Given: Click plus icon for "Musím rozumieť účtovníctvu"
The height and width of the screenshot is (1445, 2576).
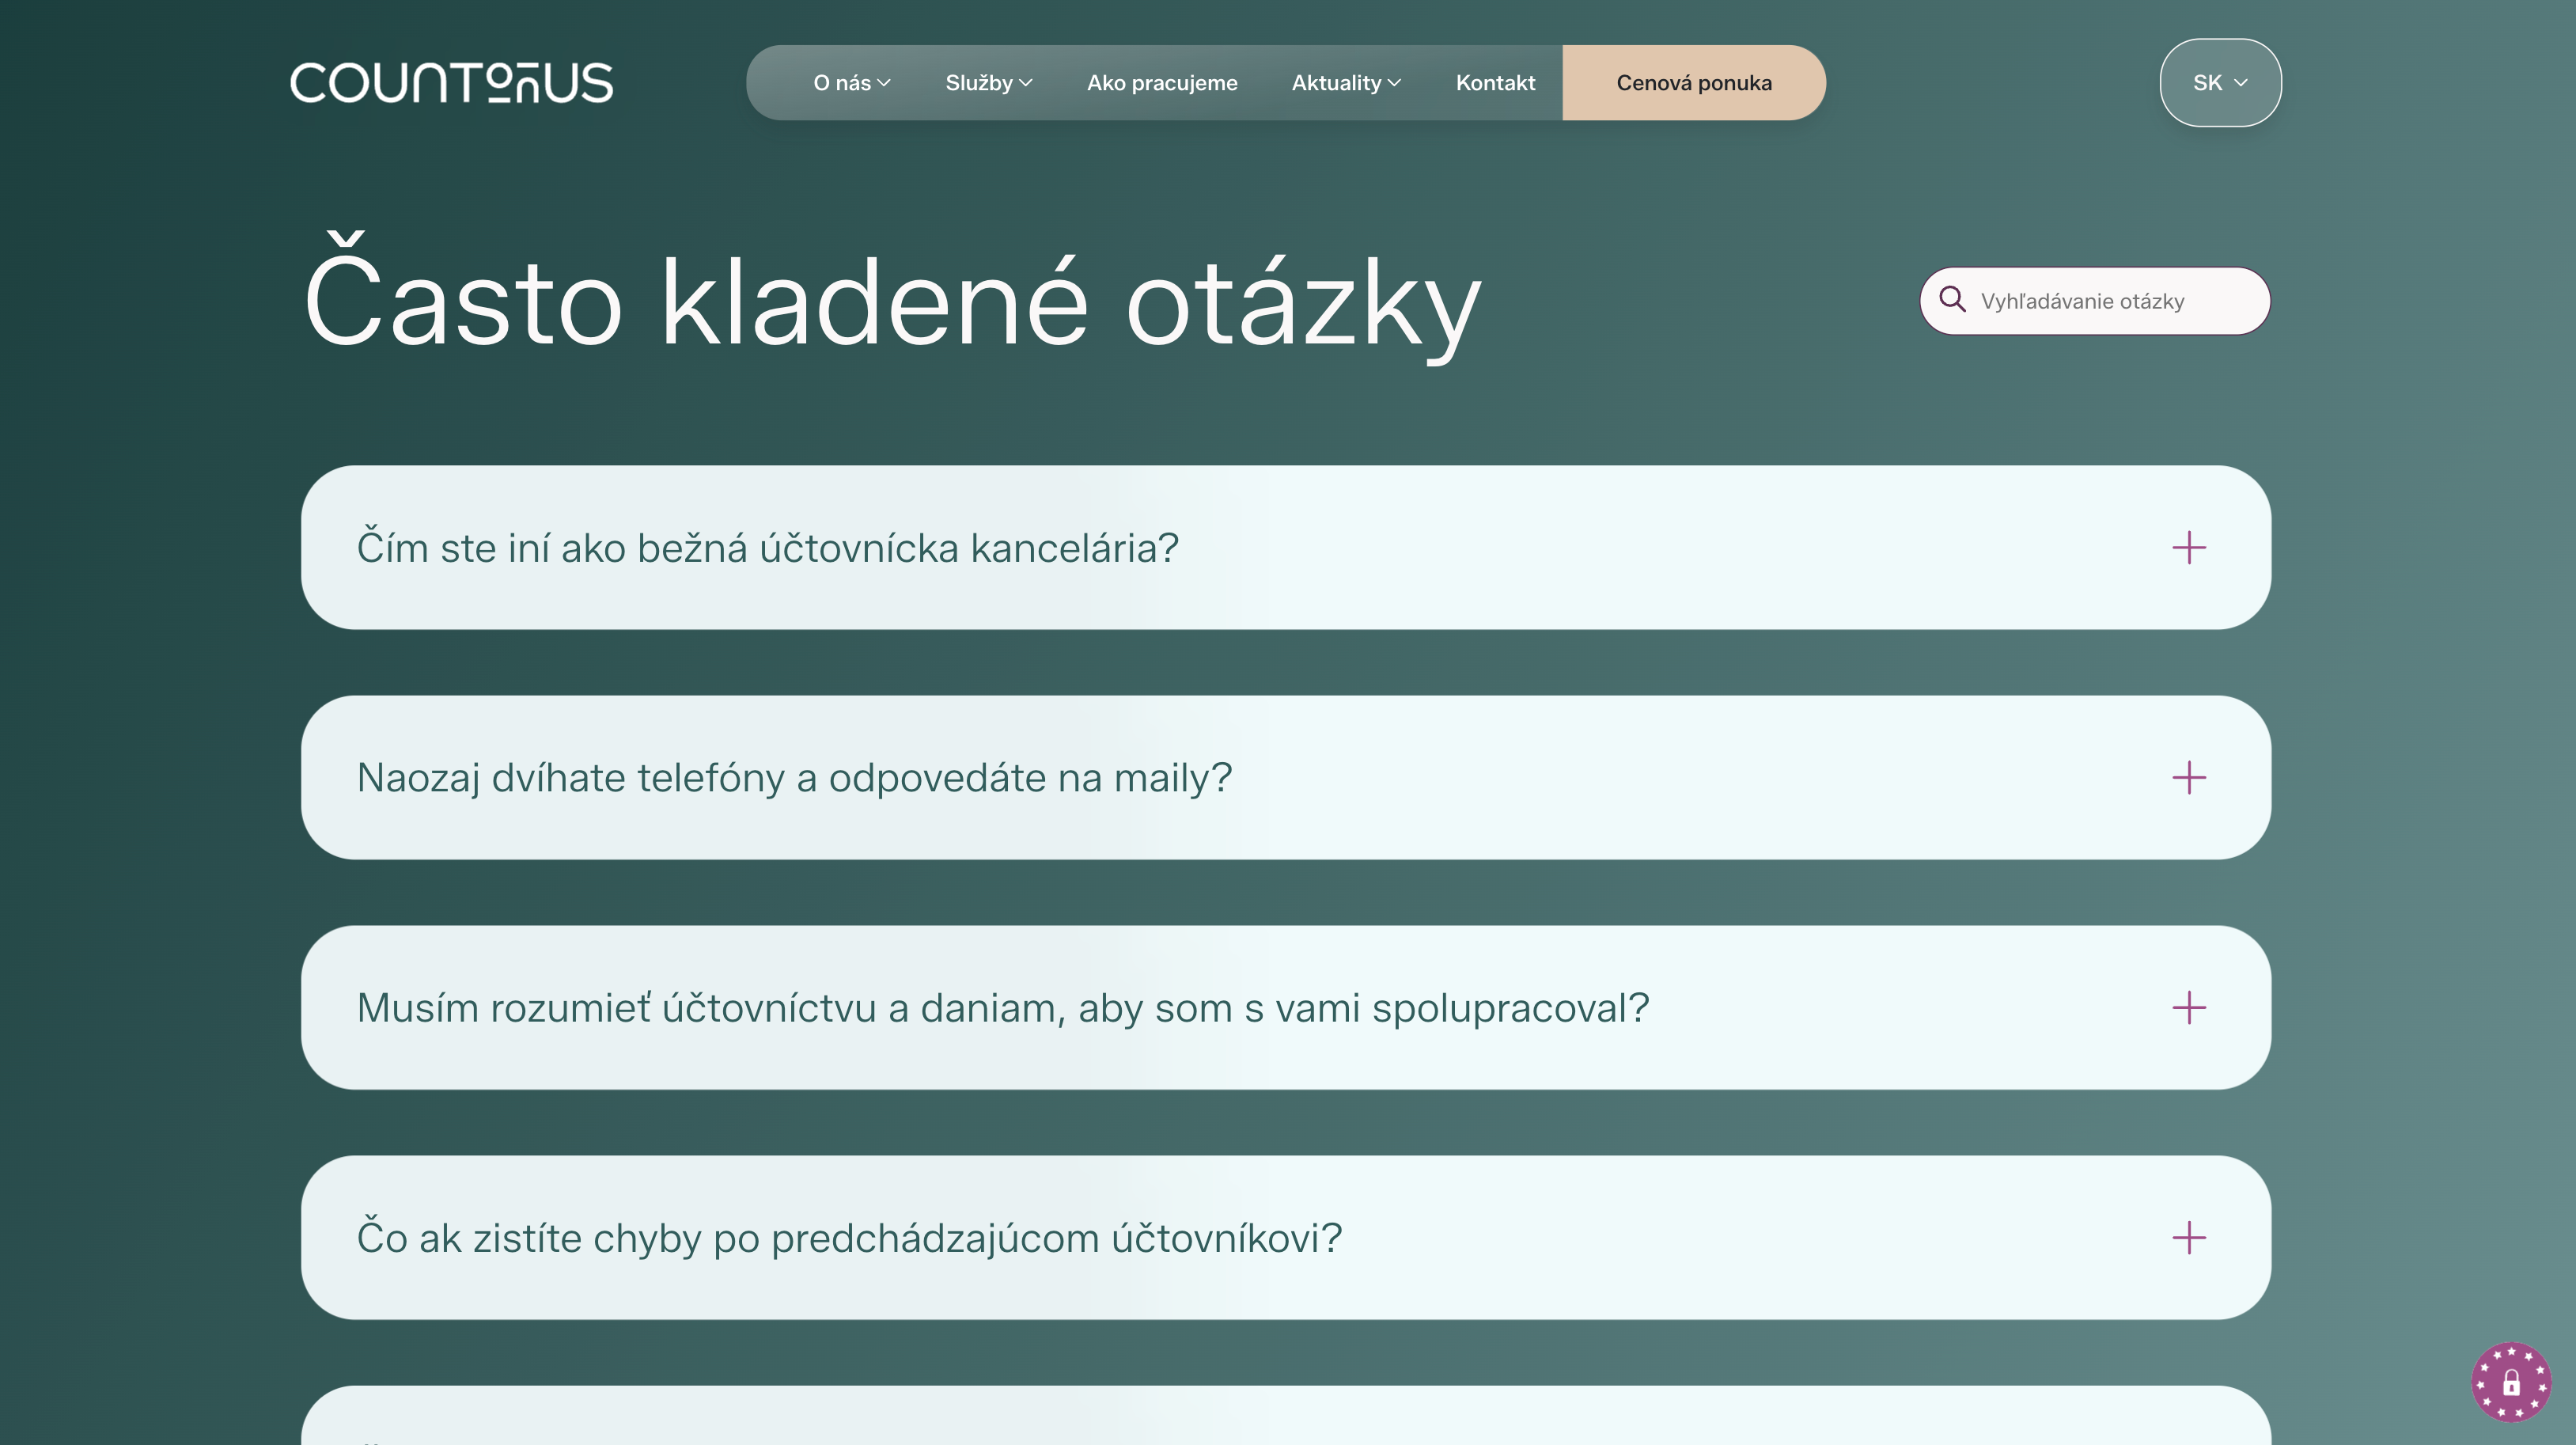Looking at the screenshot, I should click(2188, 1008).
